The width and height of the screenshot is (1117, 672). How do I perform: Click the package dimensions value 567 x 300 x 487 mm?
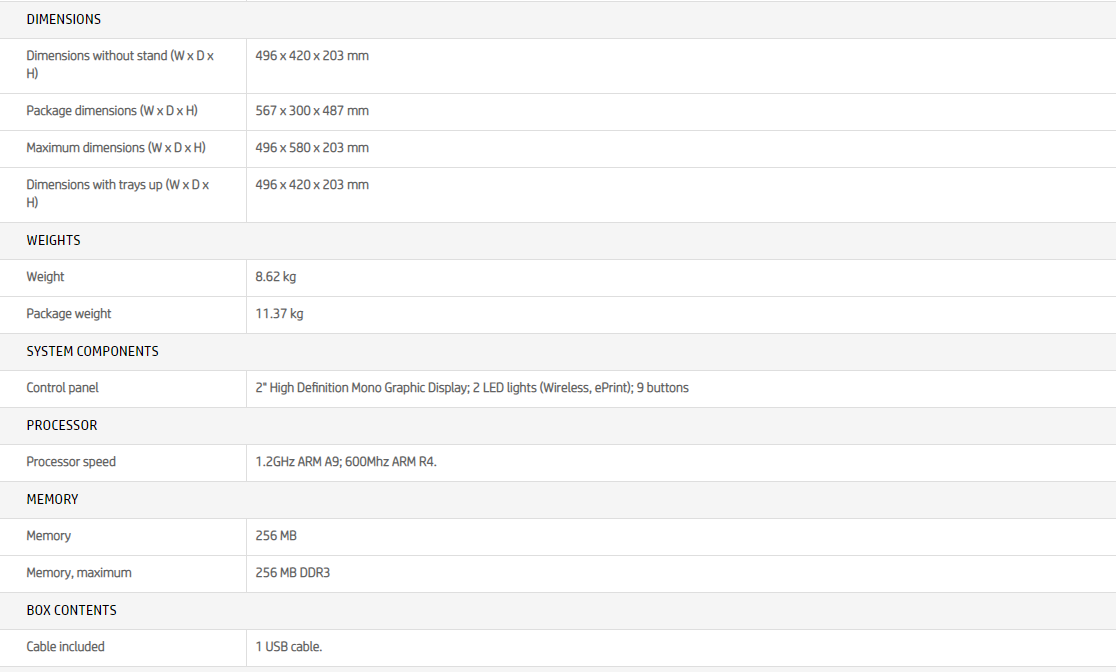coord(312,111)
